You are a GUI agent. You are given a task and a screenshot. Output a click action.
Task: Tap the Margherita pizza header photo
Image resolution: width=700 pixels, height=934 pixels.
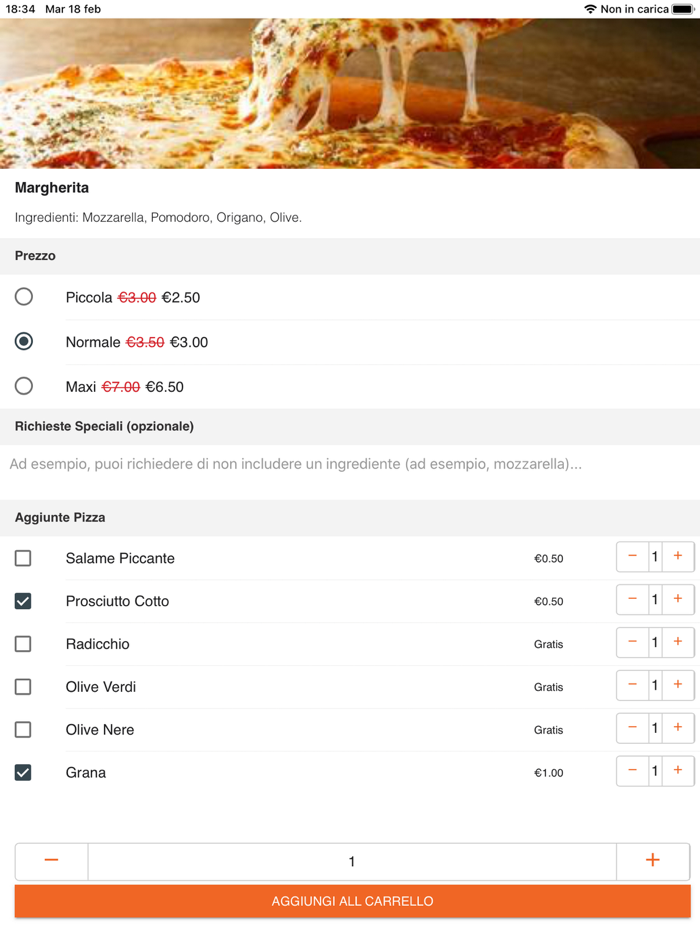[350, 93]
